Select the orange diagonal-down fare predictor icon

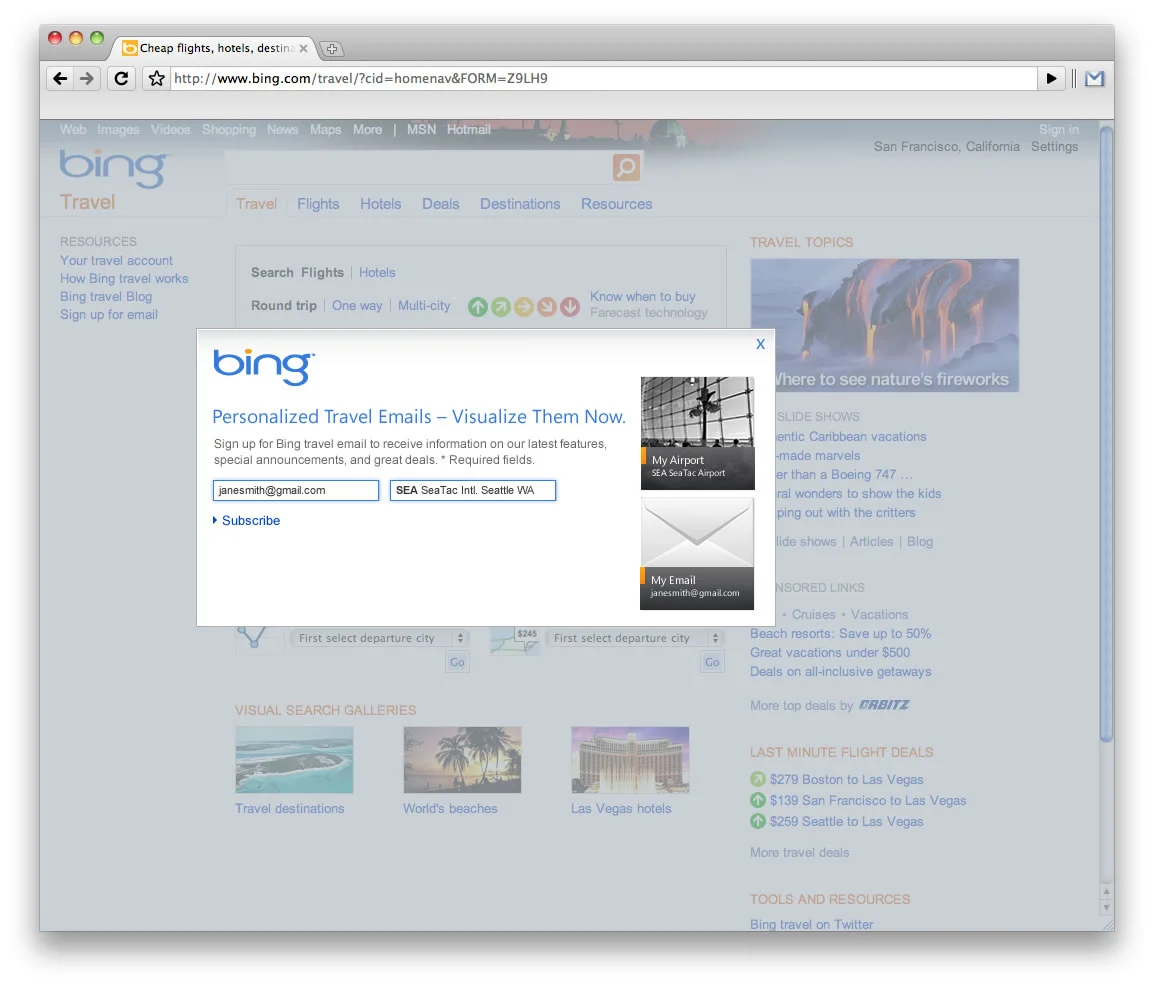pyautogui.click(x=546, y=307)
